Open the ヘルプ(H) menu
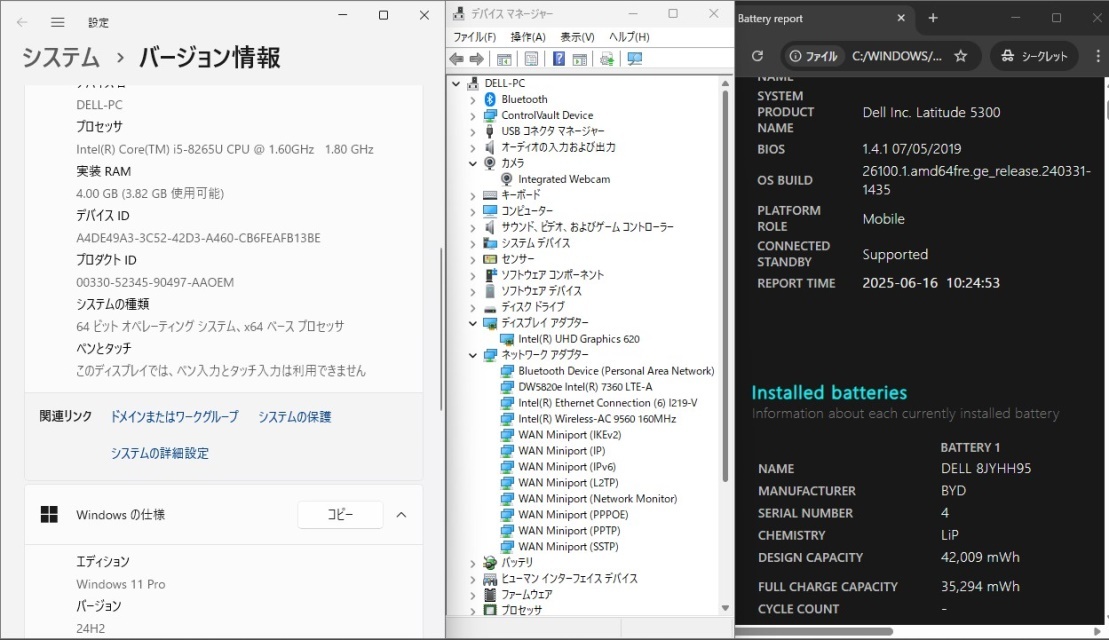Image resolution: width=1109 pixels, height=640 pixels. point(629,37)
